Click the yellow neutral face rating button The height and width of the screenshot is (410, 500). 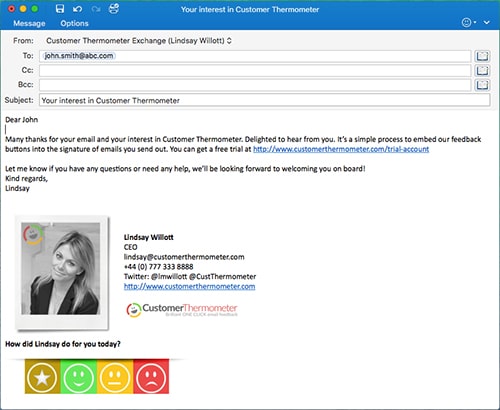pyautogui.click(x=115, y=377)
